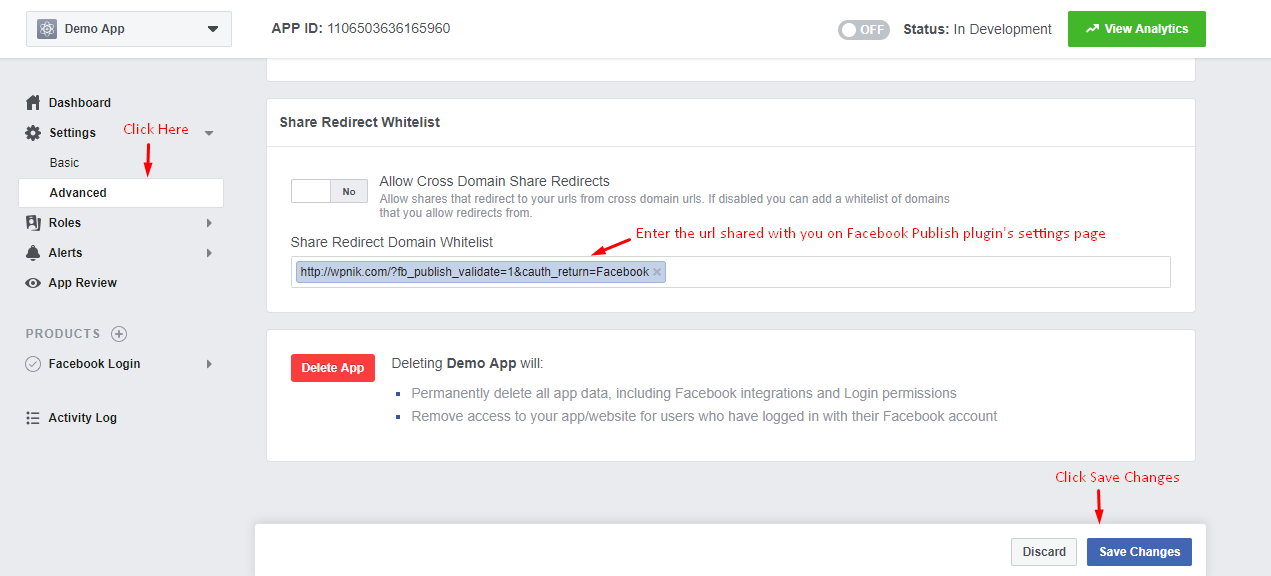Click Save Changes button

point(1139,552)
